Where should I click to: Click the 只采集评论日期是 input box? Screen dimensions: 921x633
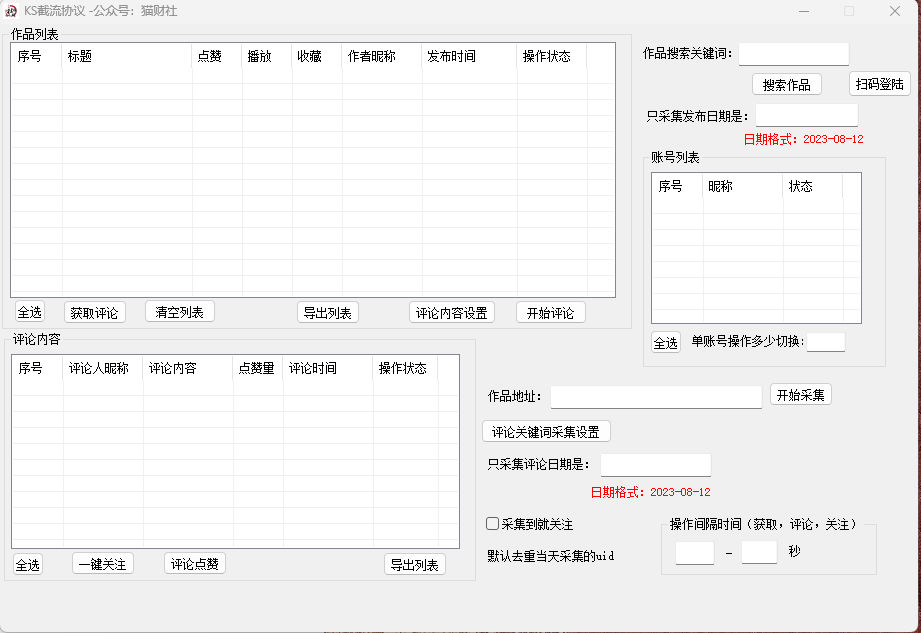[655, 465]
